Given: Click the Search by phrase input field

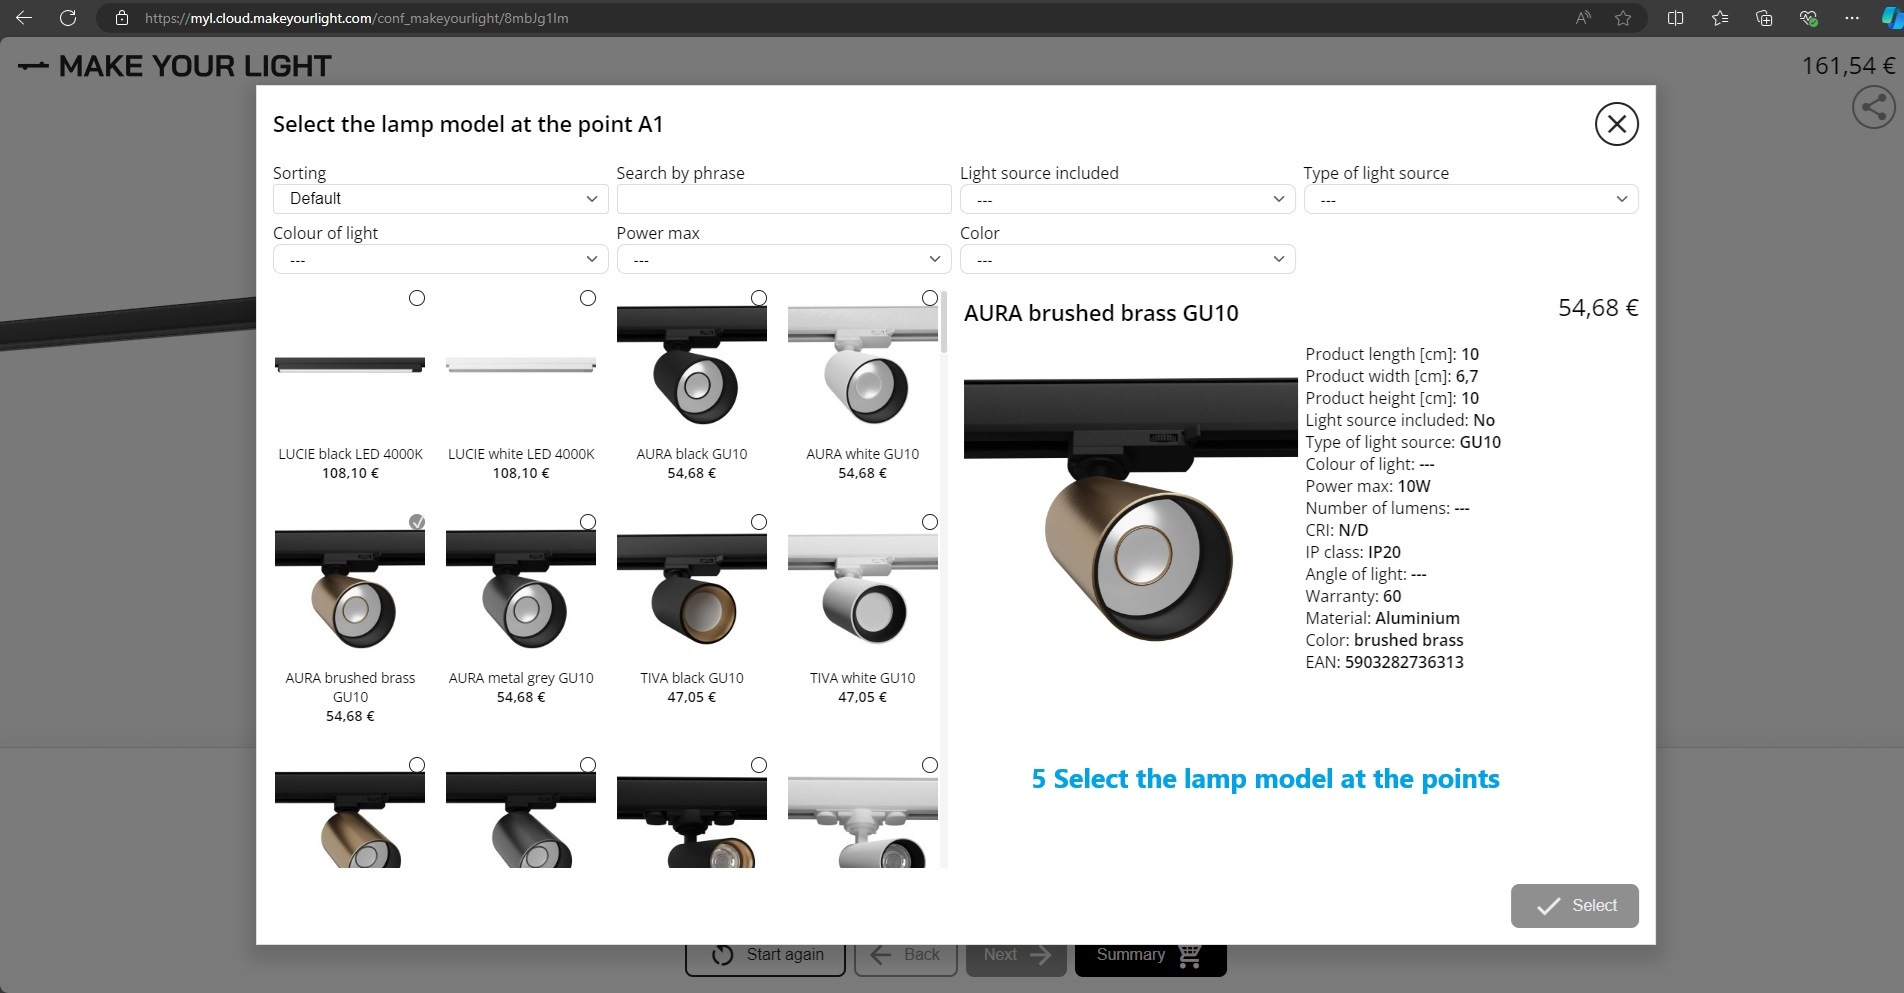Looking at the screenshot, I should coord(783,199).
